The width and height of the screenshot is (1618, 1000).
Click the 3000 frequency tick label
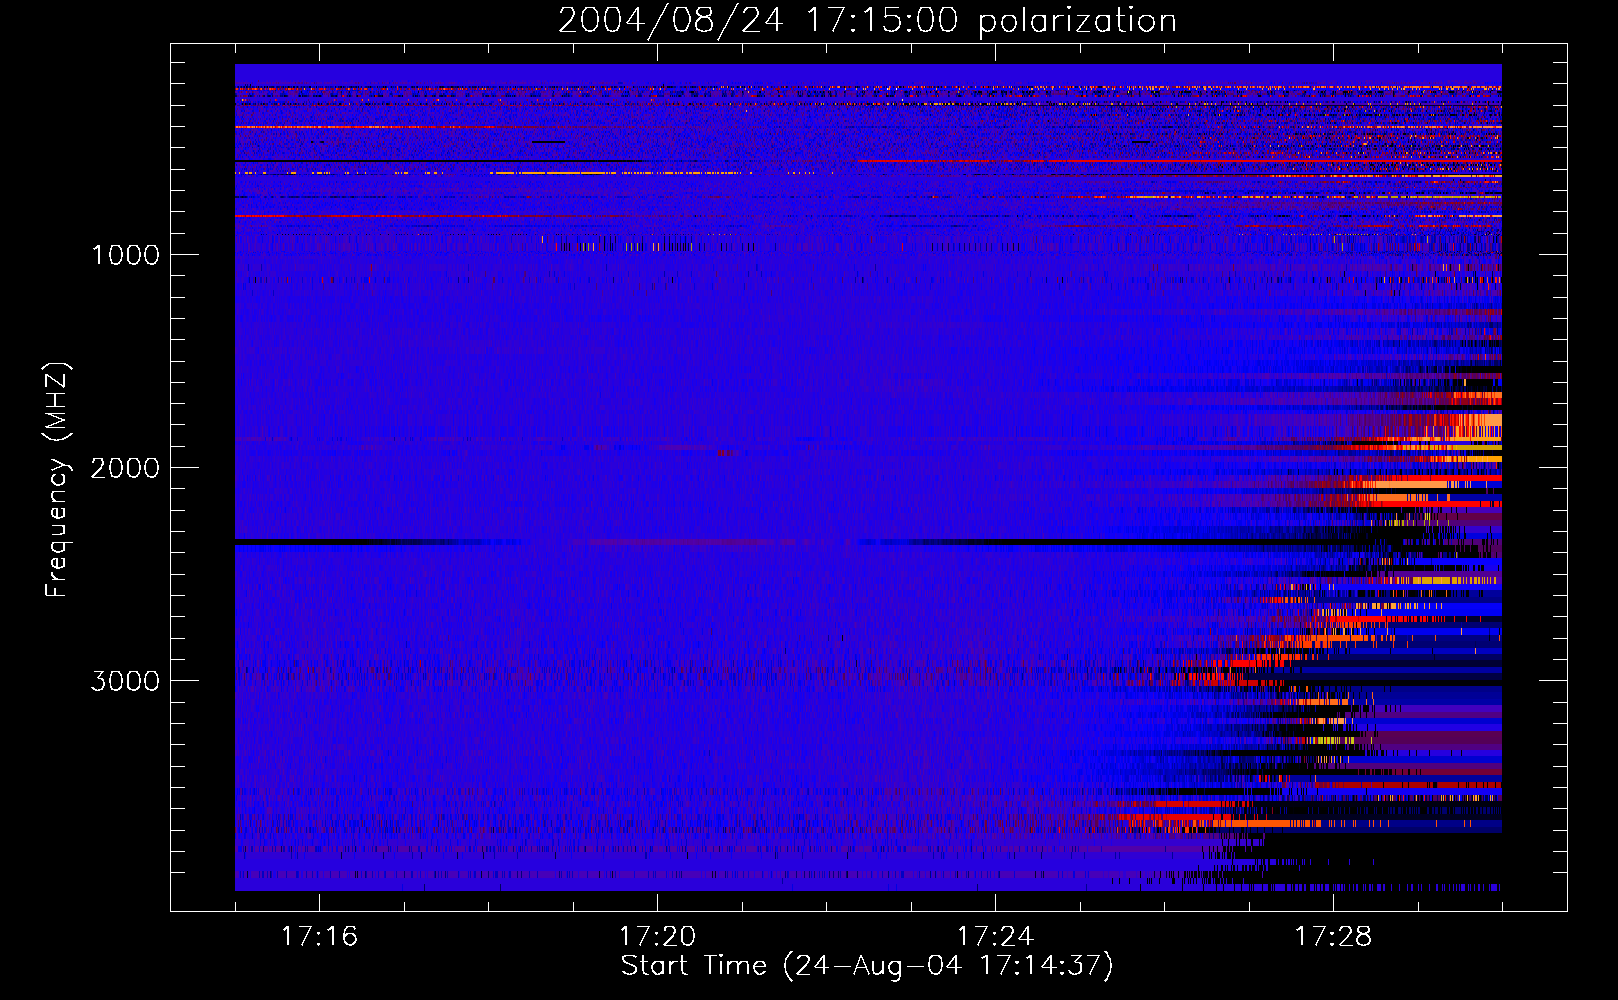click(125, 681)
